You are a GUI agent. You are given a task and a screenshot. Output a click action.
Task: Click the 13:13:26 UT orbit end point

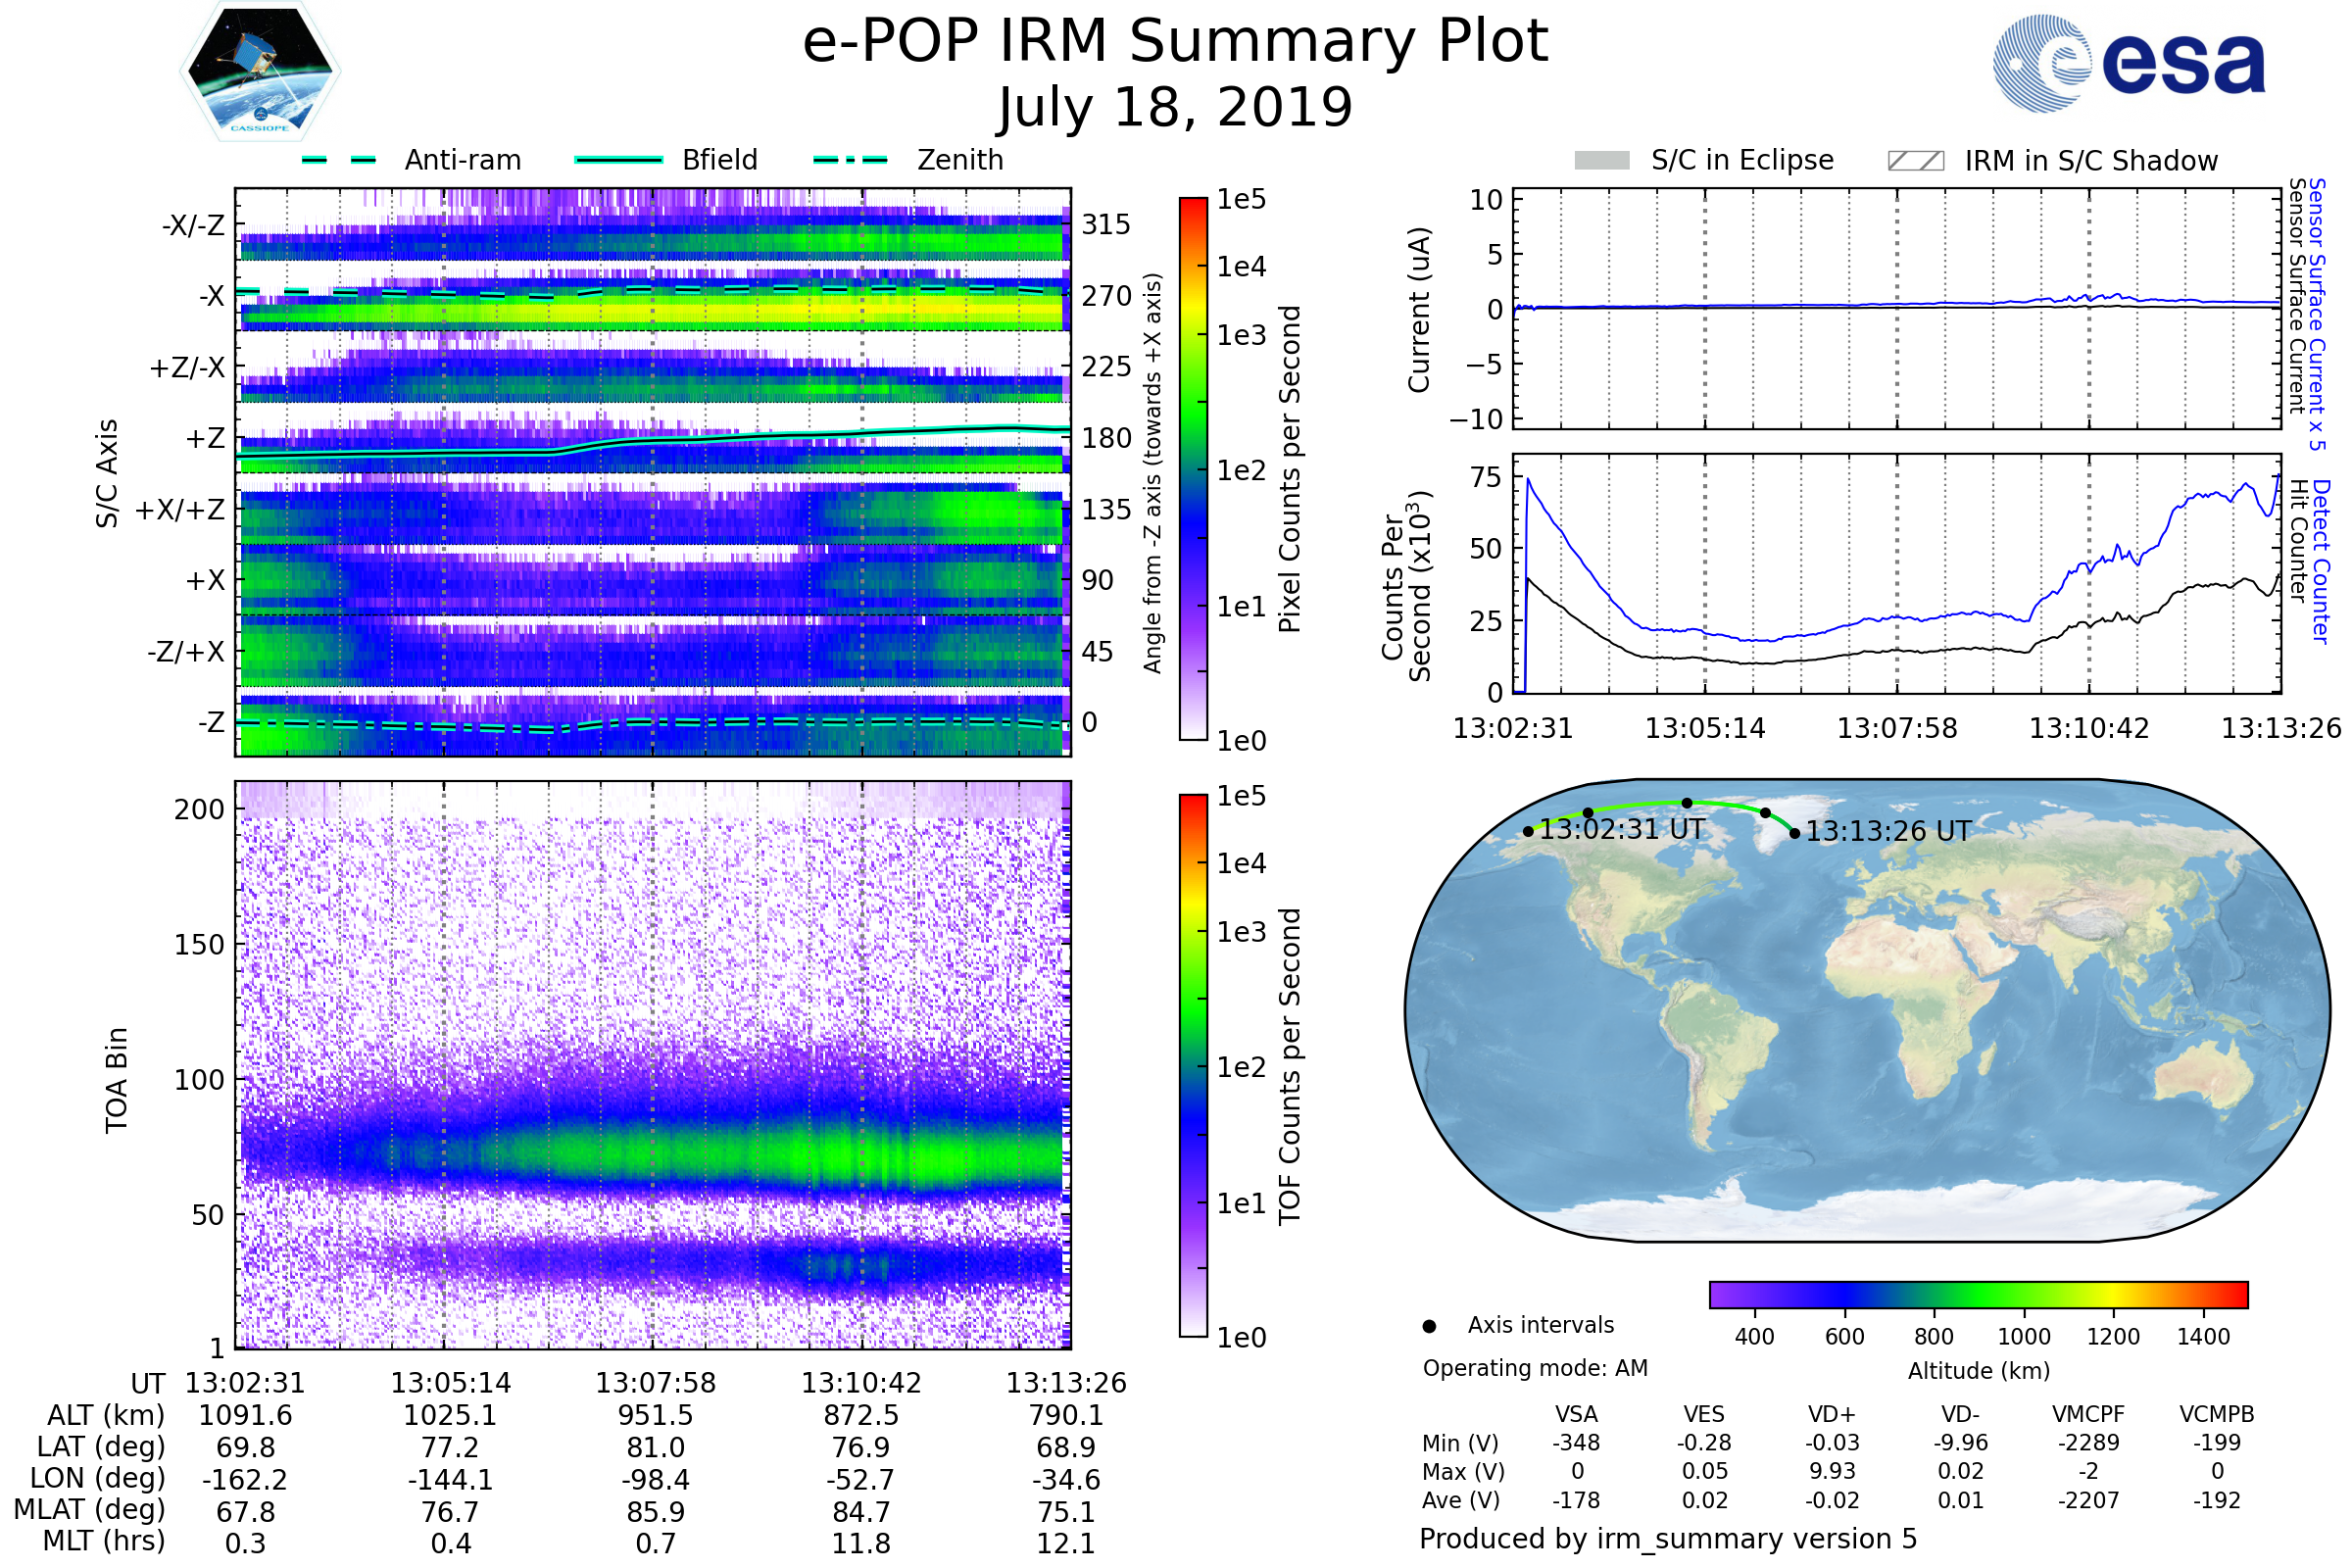[x=1795, y=833]
